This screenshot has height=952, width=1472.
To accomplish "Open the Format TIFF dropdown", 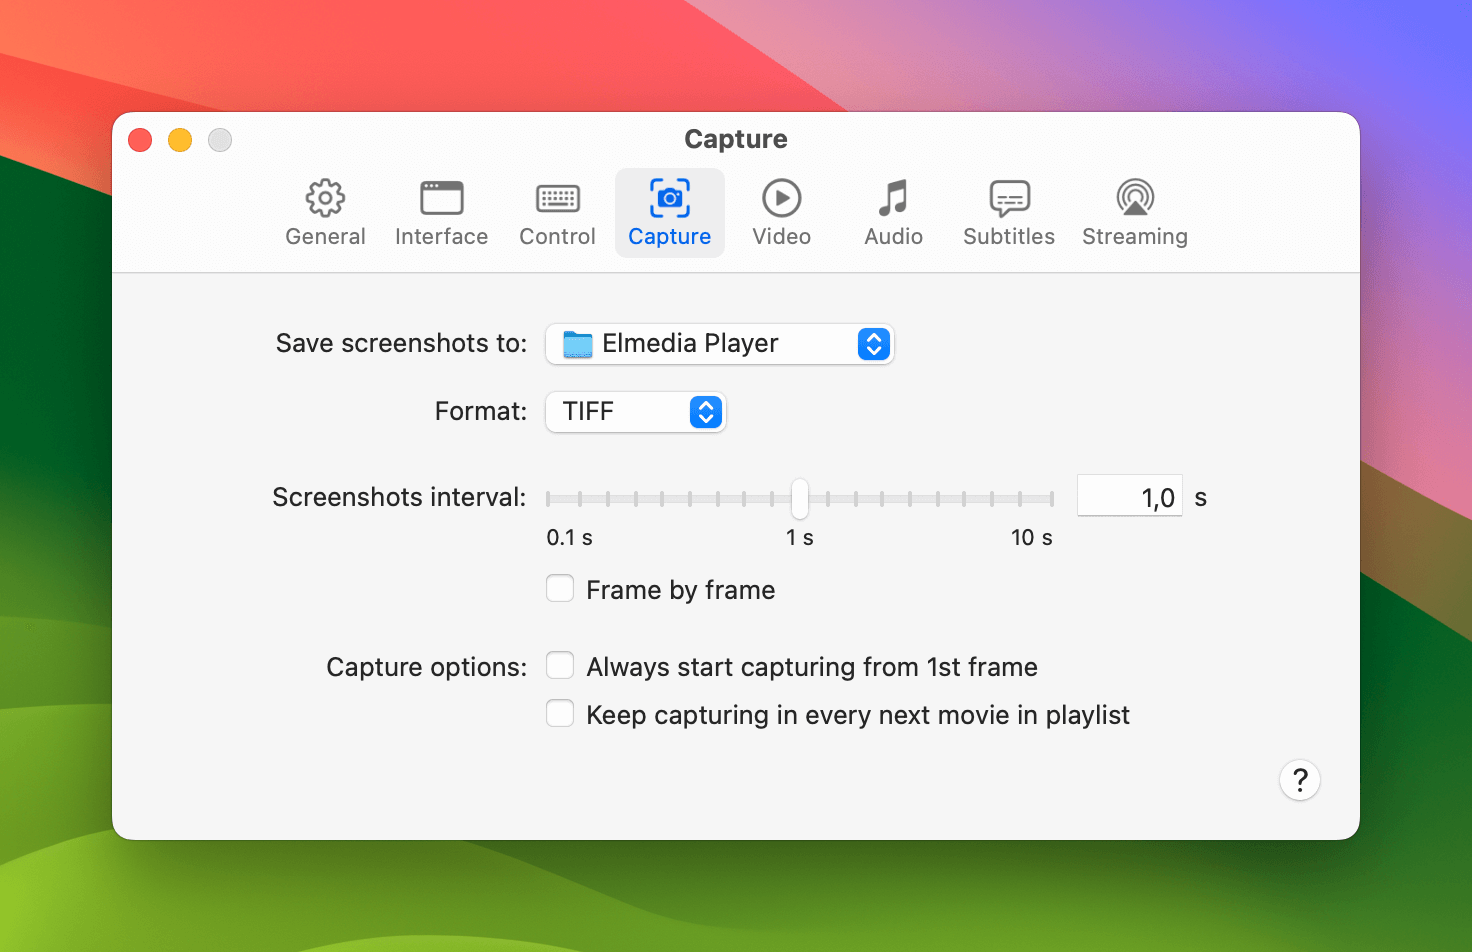I will pos(635,412).
